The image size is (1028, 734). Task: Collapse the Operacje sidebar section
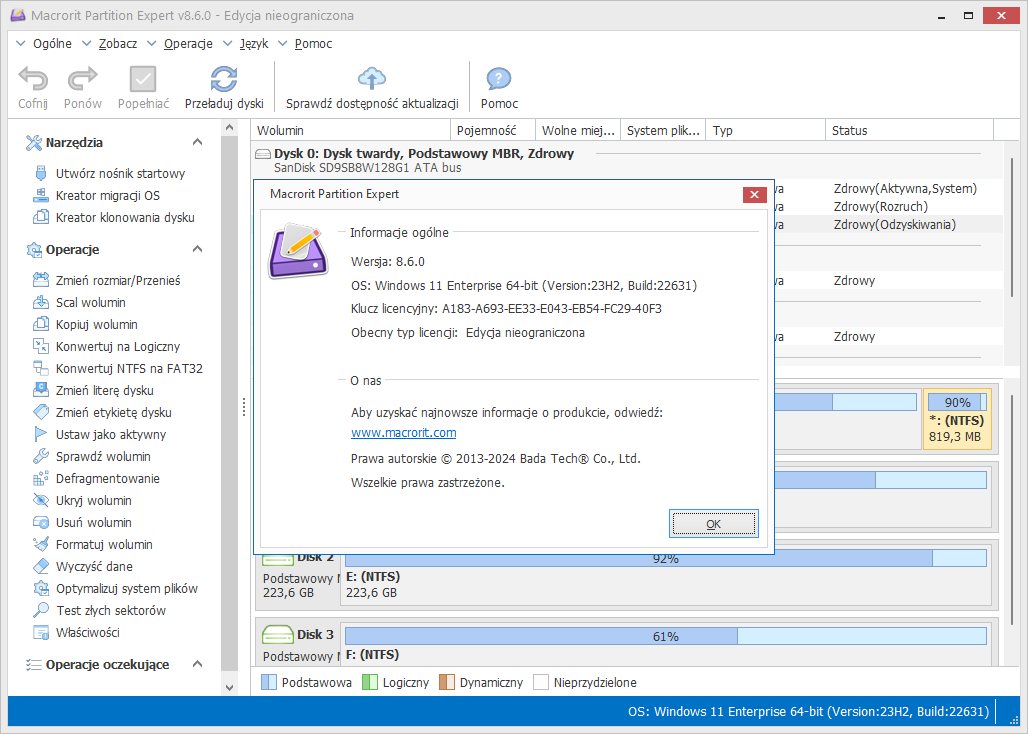click(x=197, y=250)
